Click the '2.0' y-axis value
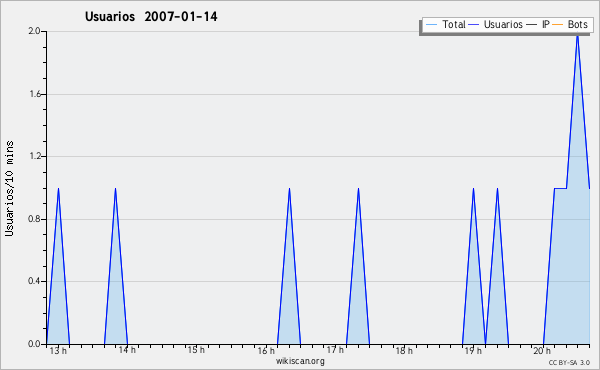Image resolution: width=600 pixels, height=370 pixels. [x=34, y=31]
